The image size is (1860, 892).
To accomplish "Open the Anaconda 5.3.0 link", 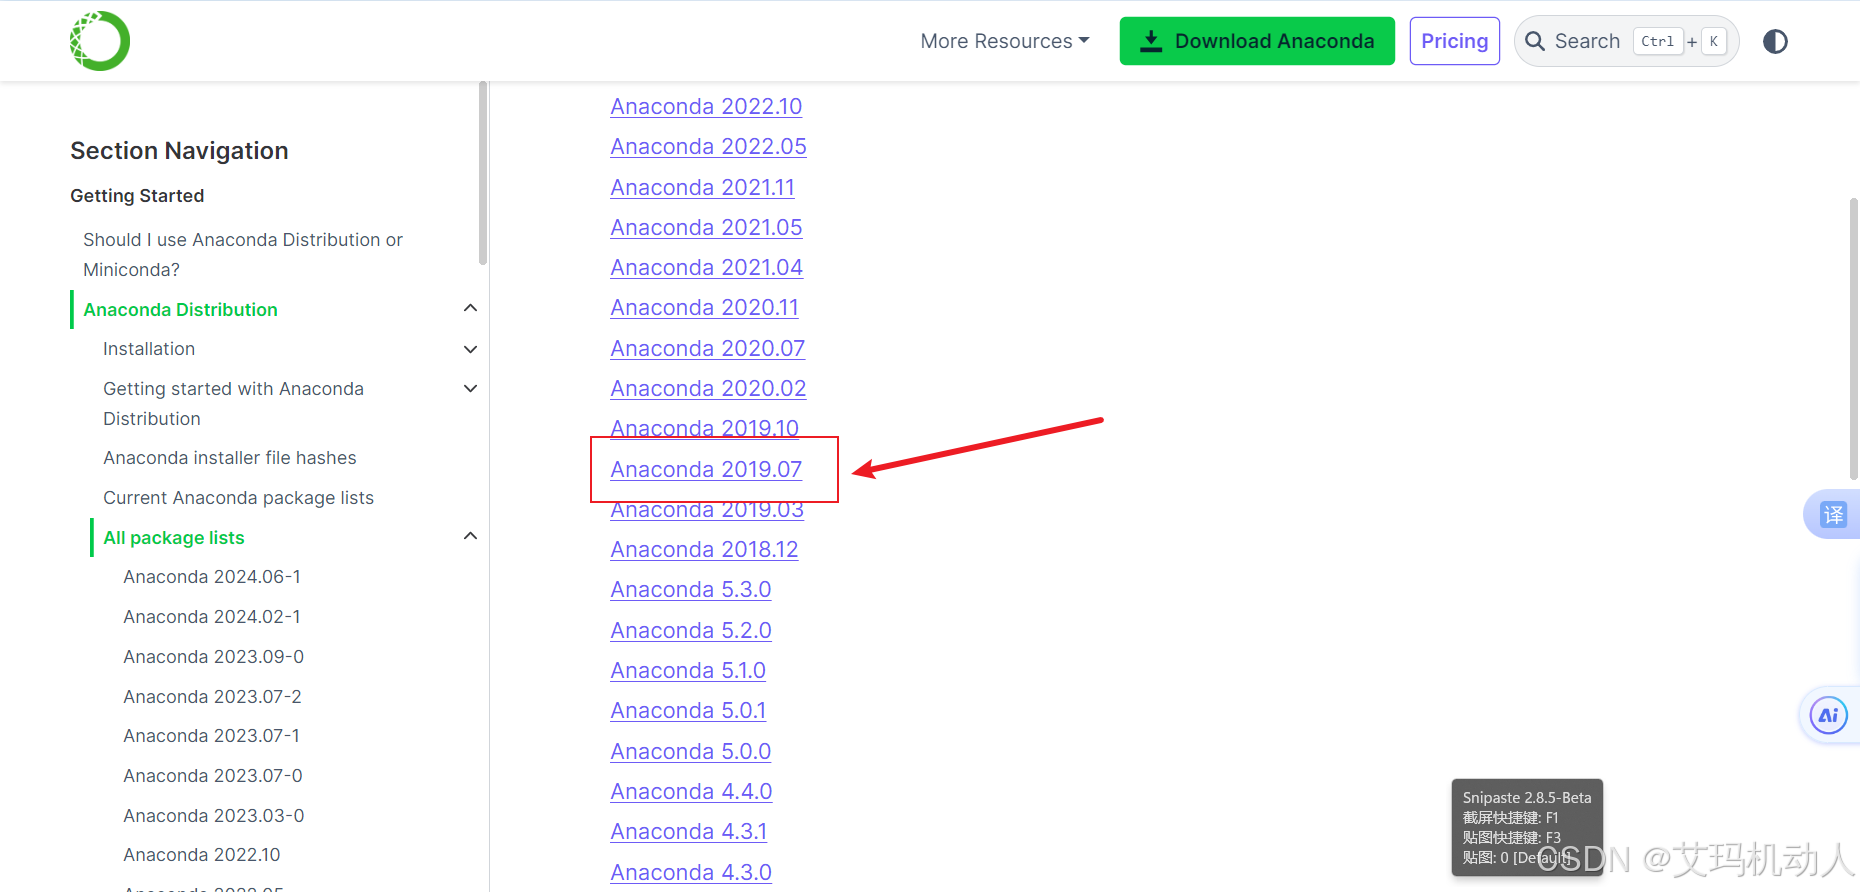I will coord(690,589).
